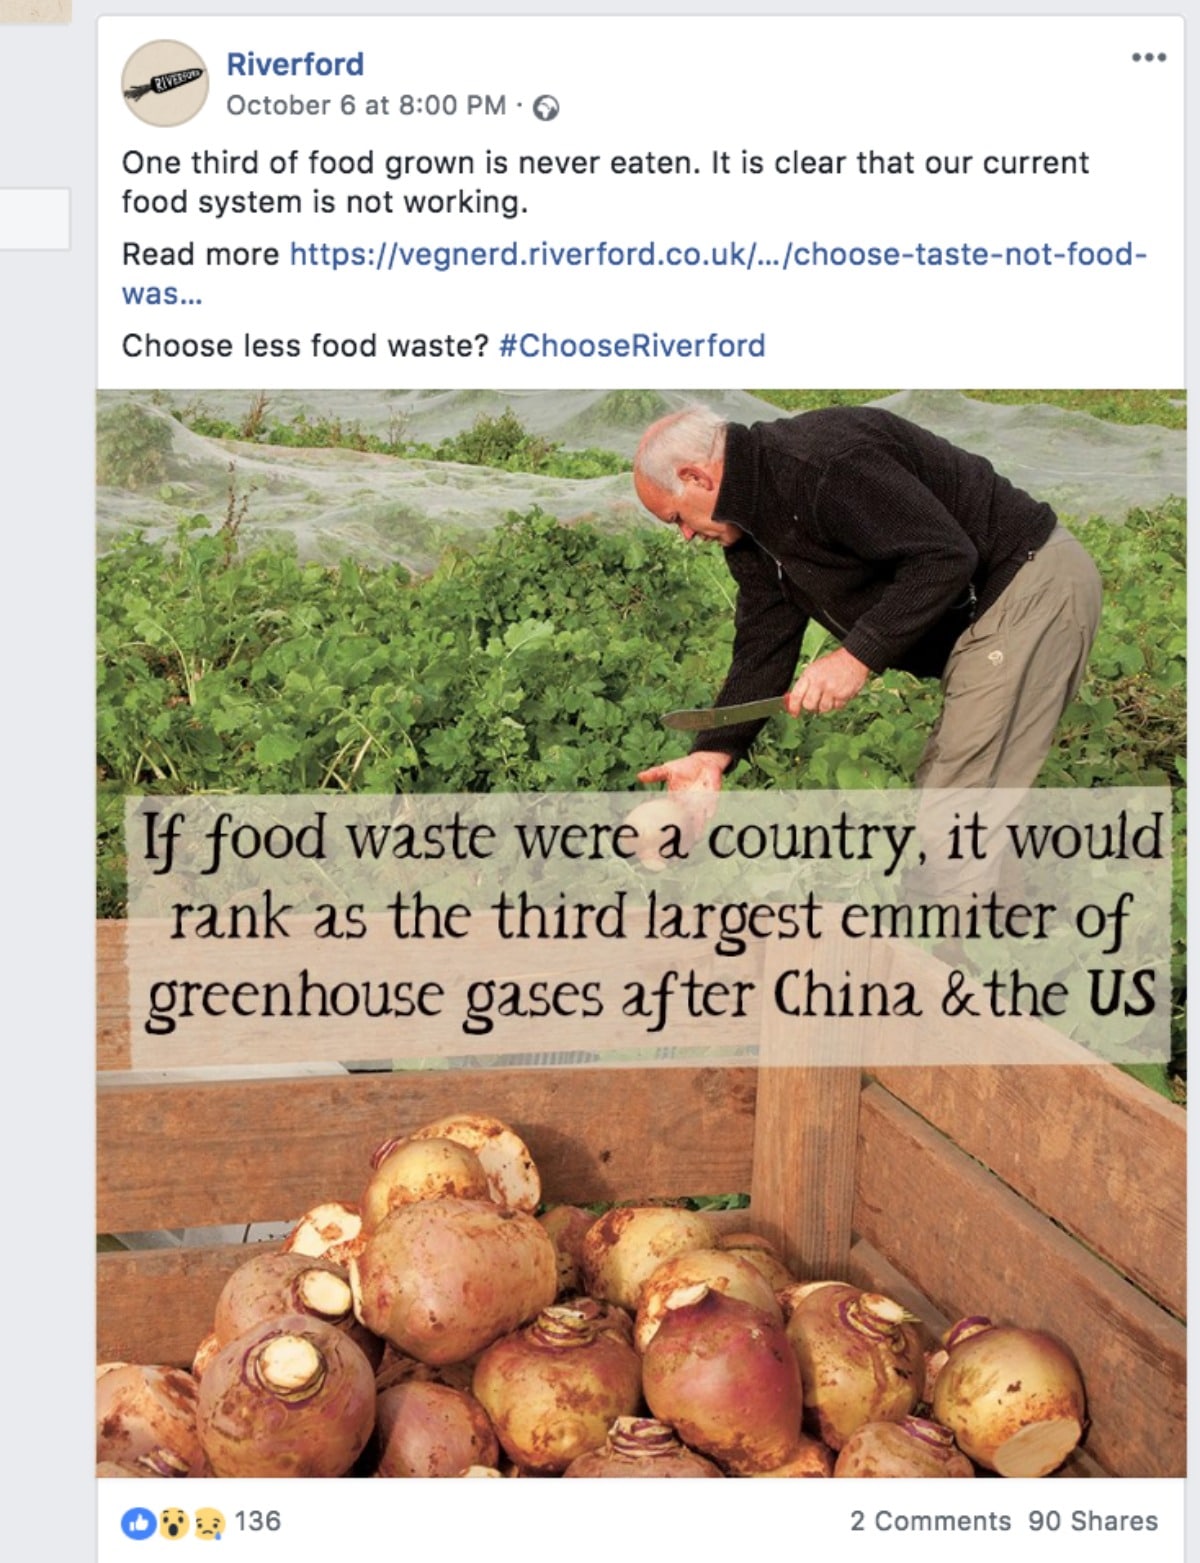Click the blue Like reaction icon

pos(136,1523)
